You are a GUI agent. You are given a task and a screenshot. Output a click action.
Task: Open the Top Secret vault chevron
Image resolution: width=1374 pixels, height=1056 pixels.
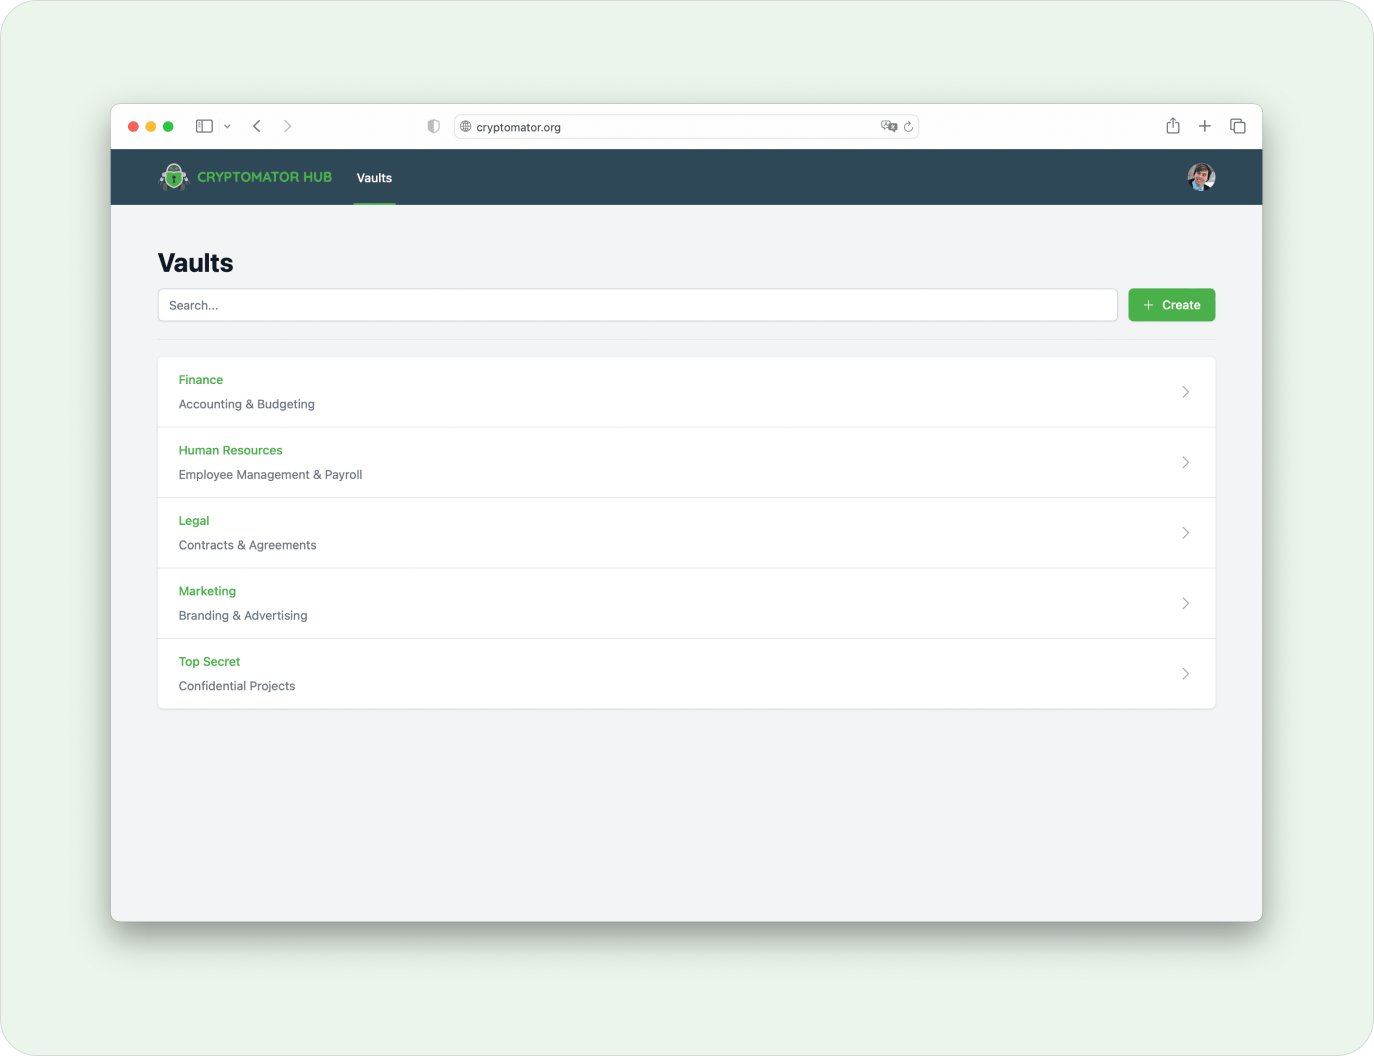pos(1186,673)
